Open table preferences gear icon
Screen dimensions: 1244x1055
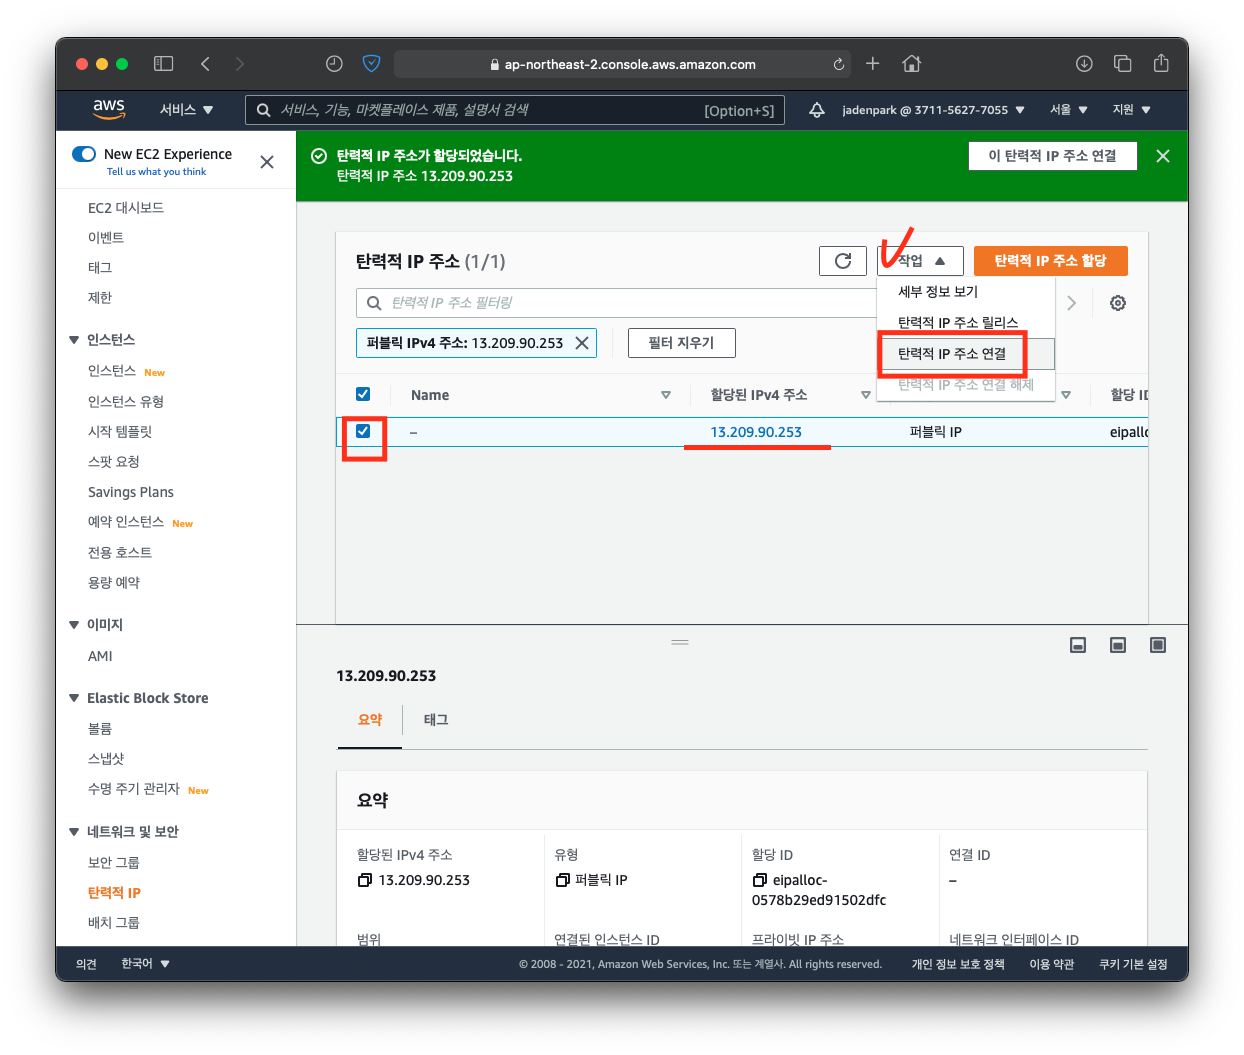(1118, 303)
